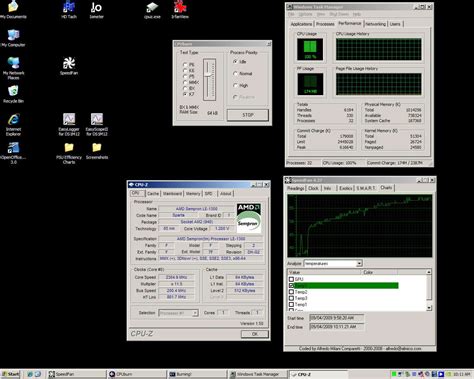Image resolution: width=474 pixels, height=379 pixels.
Task: Choose the P6 test type in CPUburn
Action: coord(185,65)
